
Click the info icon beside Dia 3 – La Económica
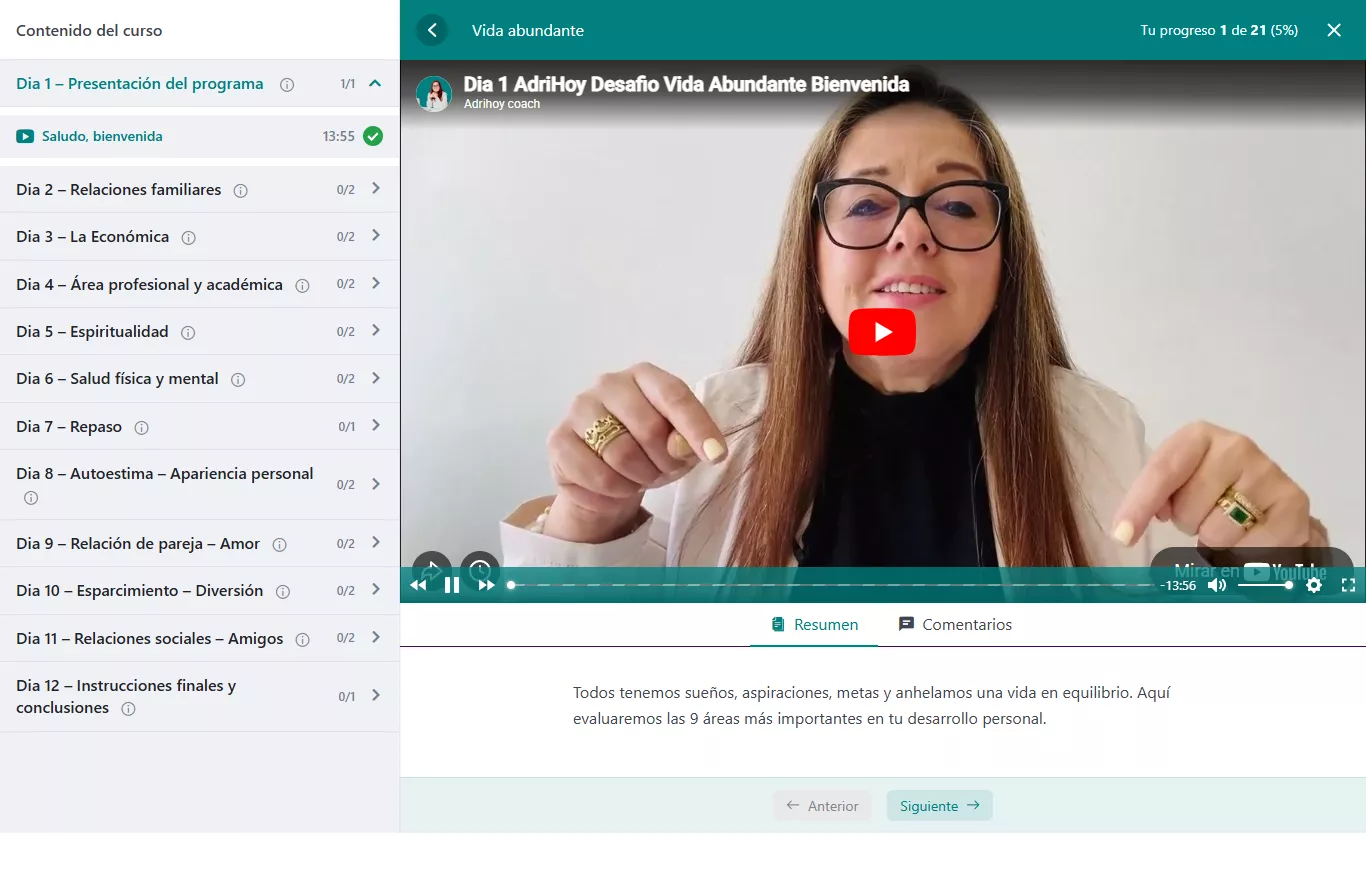188,238
